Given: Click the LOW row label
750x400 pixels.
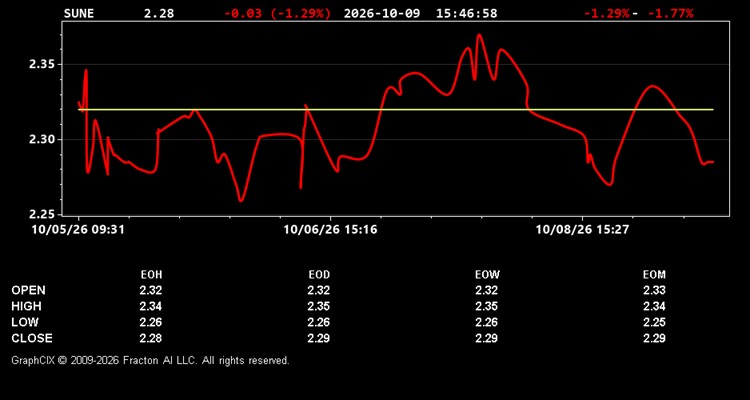Looking at the screenshot, I should coord(25,322).
